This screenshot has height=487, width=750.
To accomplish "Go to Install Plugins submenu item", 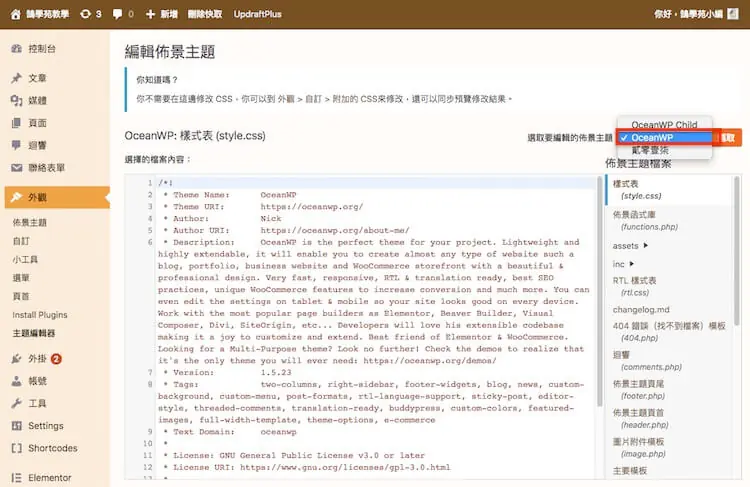I will pyautogui.click(x=40, y=315).
